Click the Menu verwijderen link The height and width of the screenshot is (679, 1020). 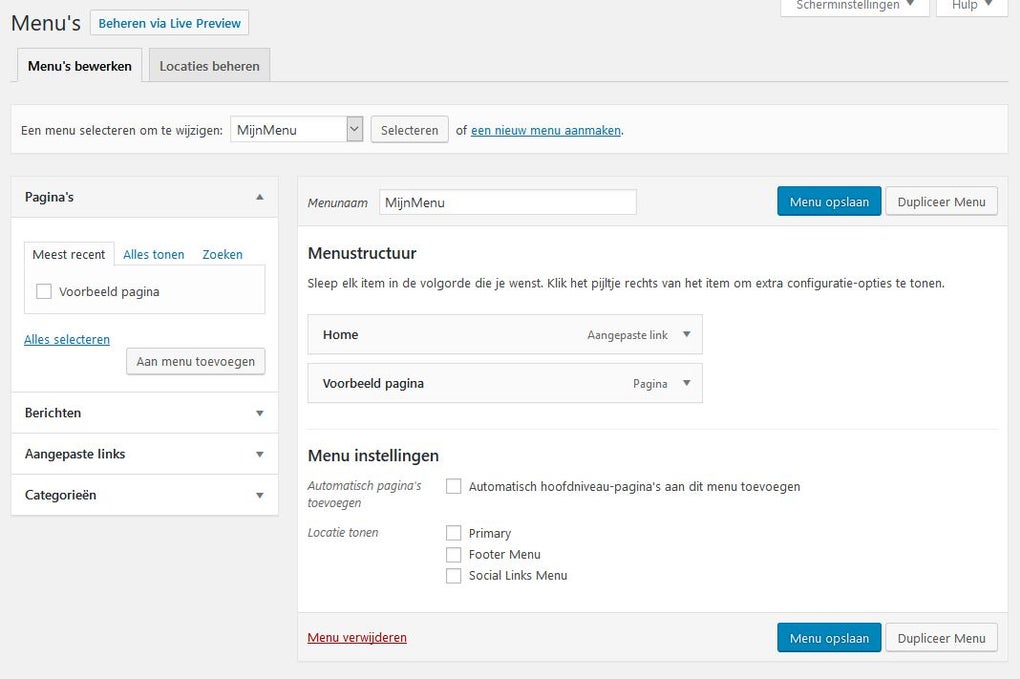(357, 637)
